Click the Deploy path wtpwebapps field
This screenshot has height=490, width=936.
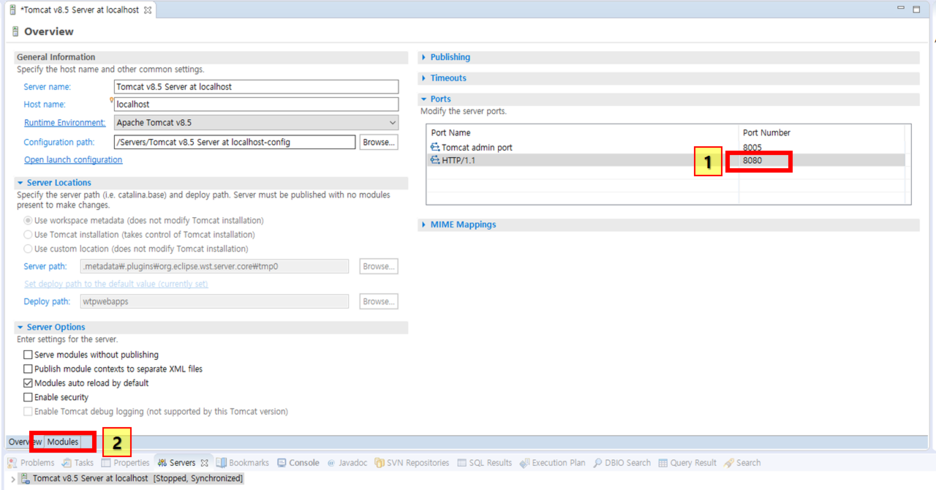tap(214, 301)
